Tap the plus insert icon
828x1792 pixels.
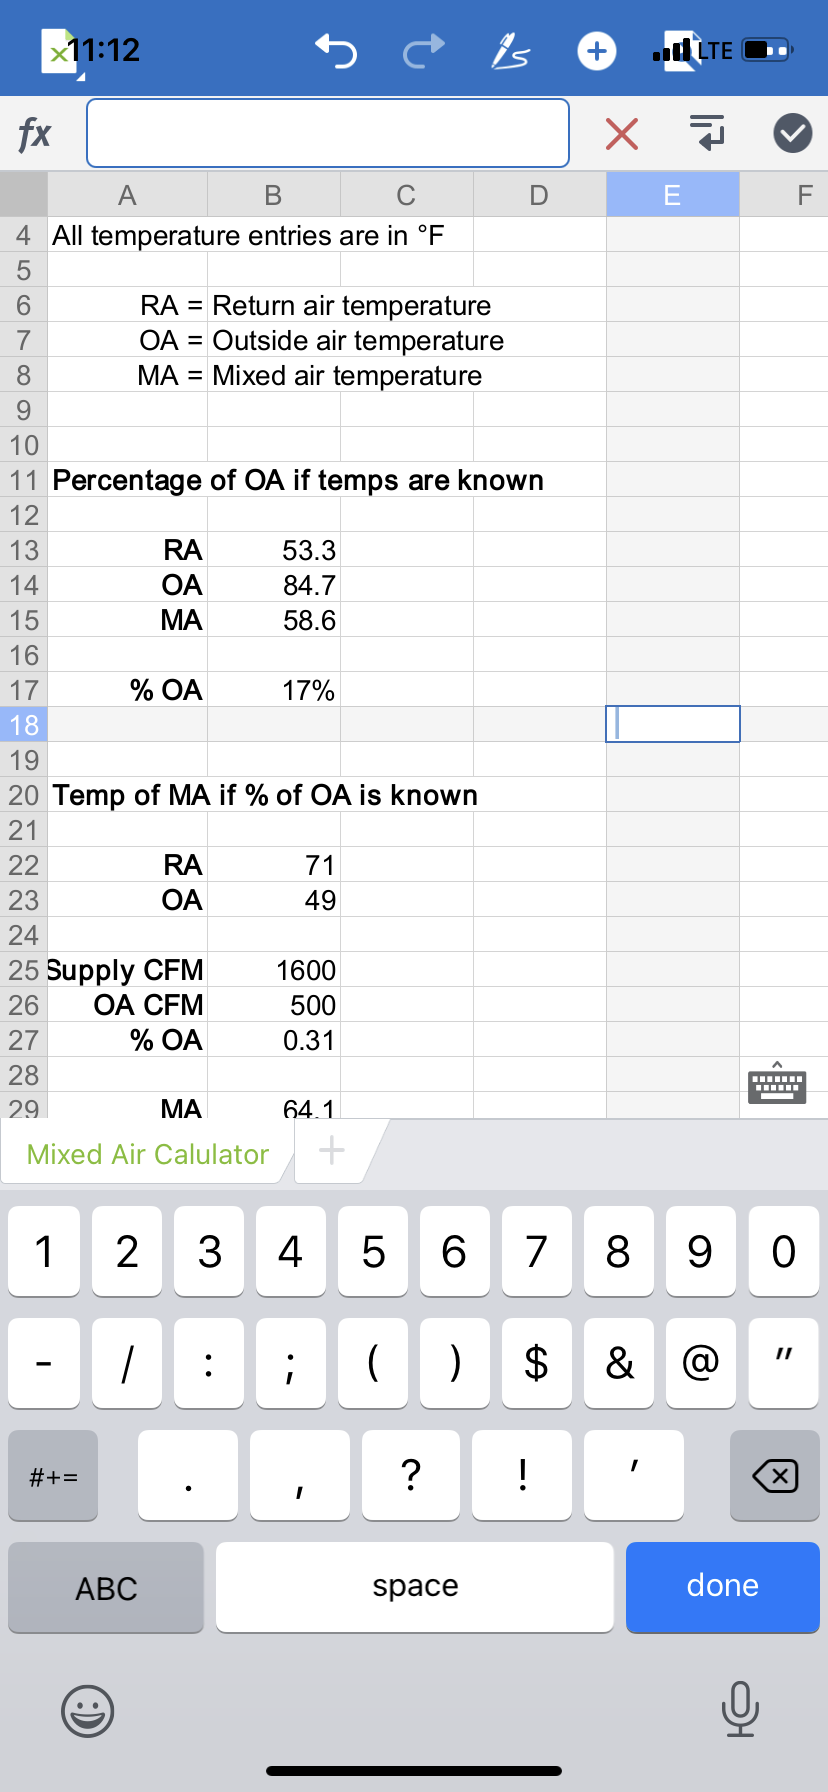tap(597, 50)
